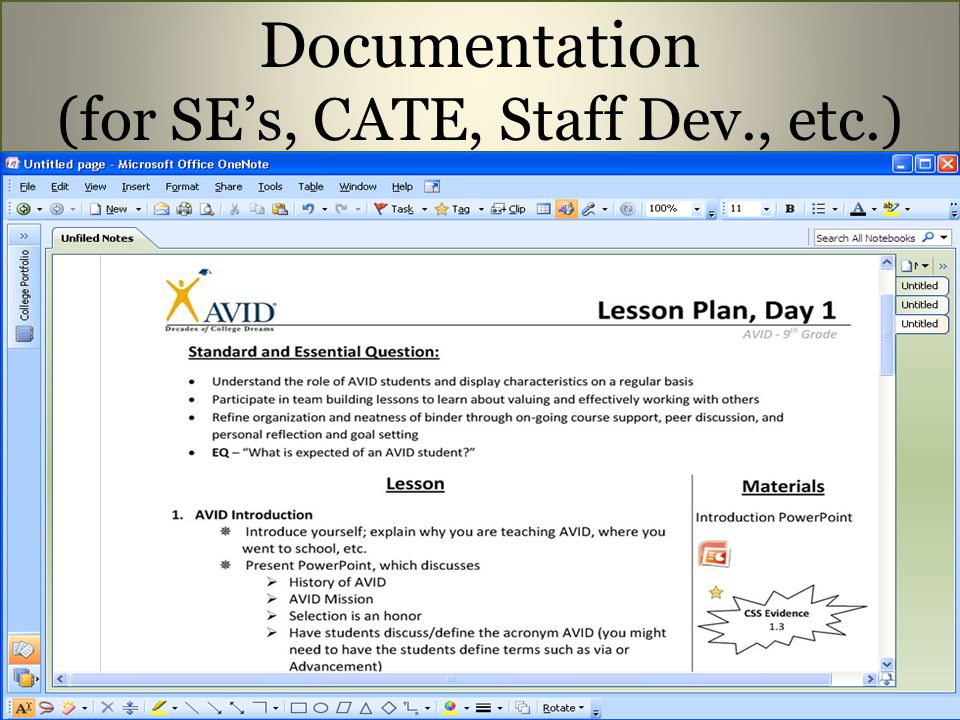The height and width of the screenshot is (720, 960).
Task: Click the Task flag button
Action: tap(394, 209)
